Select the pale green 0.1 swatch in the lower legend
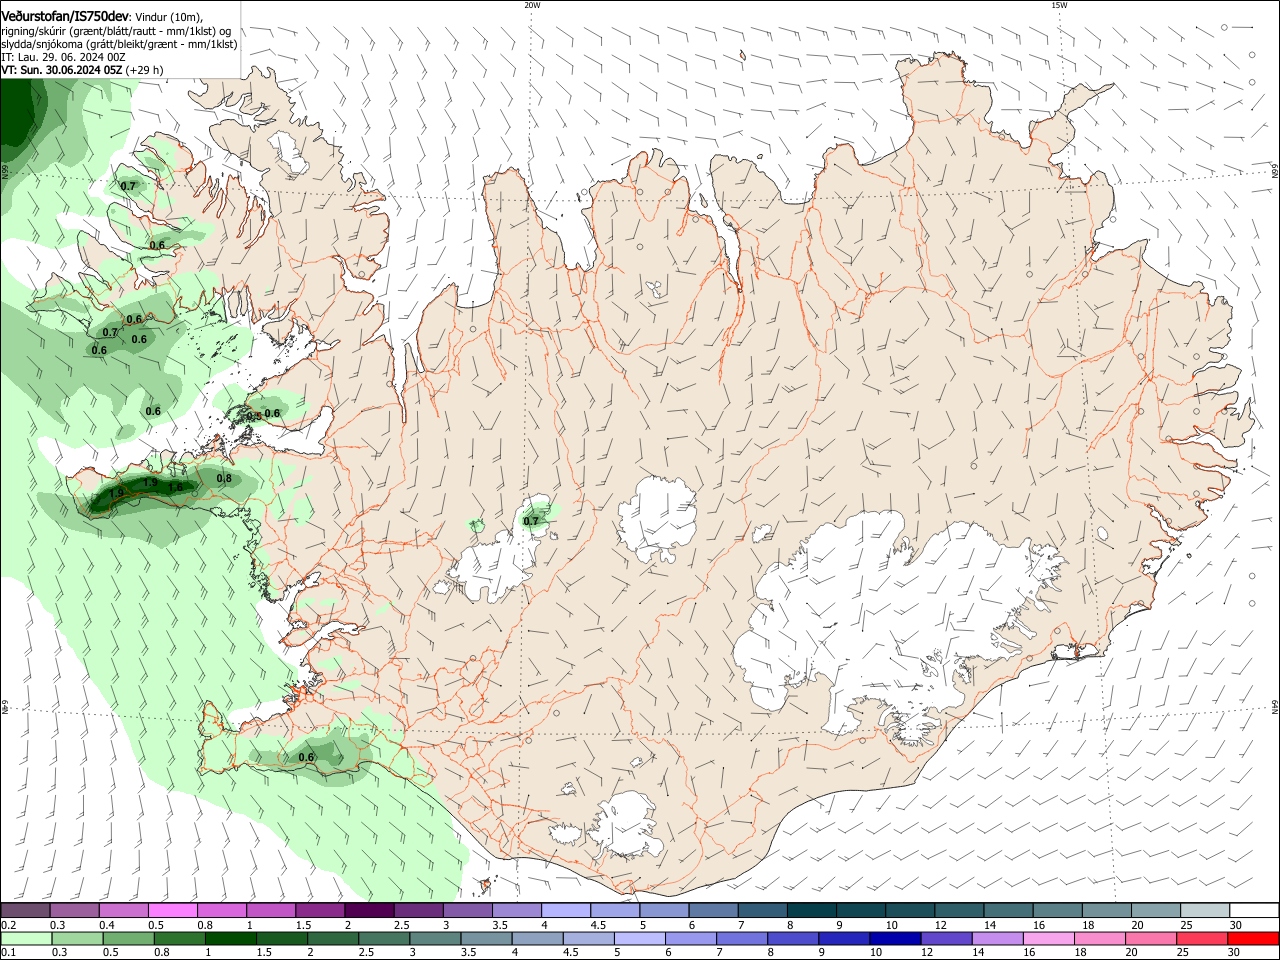Viewport: 1280px width, 960px height. click(25, 938)
